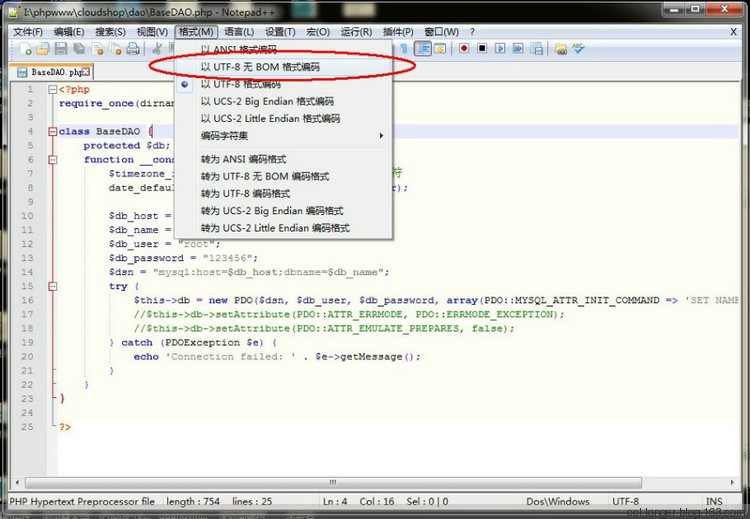Image resolution: width=750 pixels, height=519 pixels.
Task: Open the 插件(P) plugins menu
Action: (x=397, y=31)
